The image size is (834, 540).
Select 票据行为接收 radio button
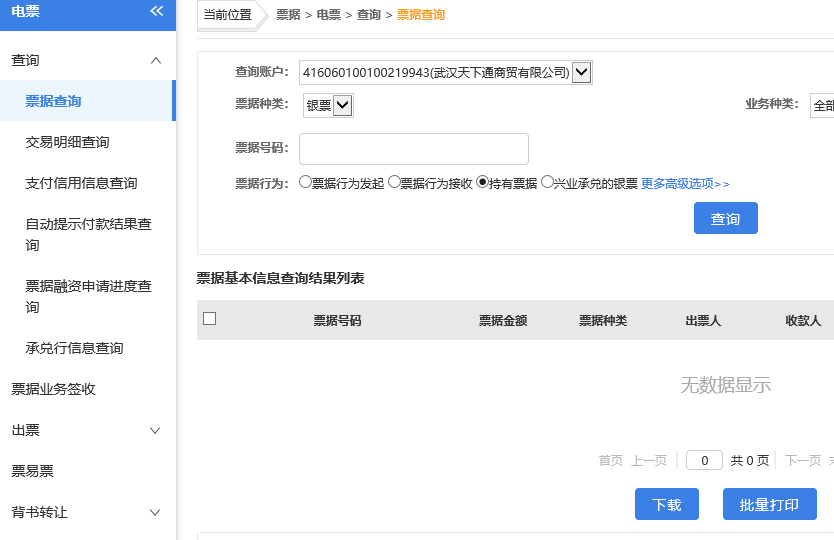(394, 182)
